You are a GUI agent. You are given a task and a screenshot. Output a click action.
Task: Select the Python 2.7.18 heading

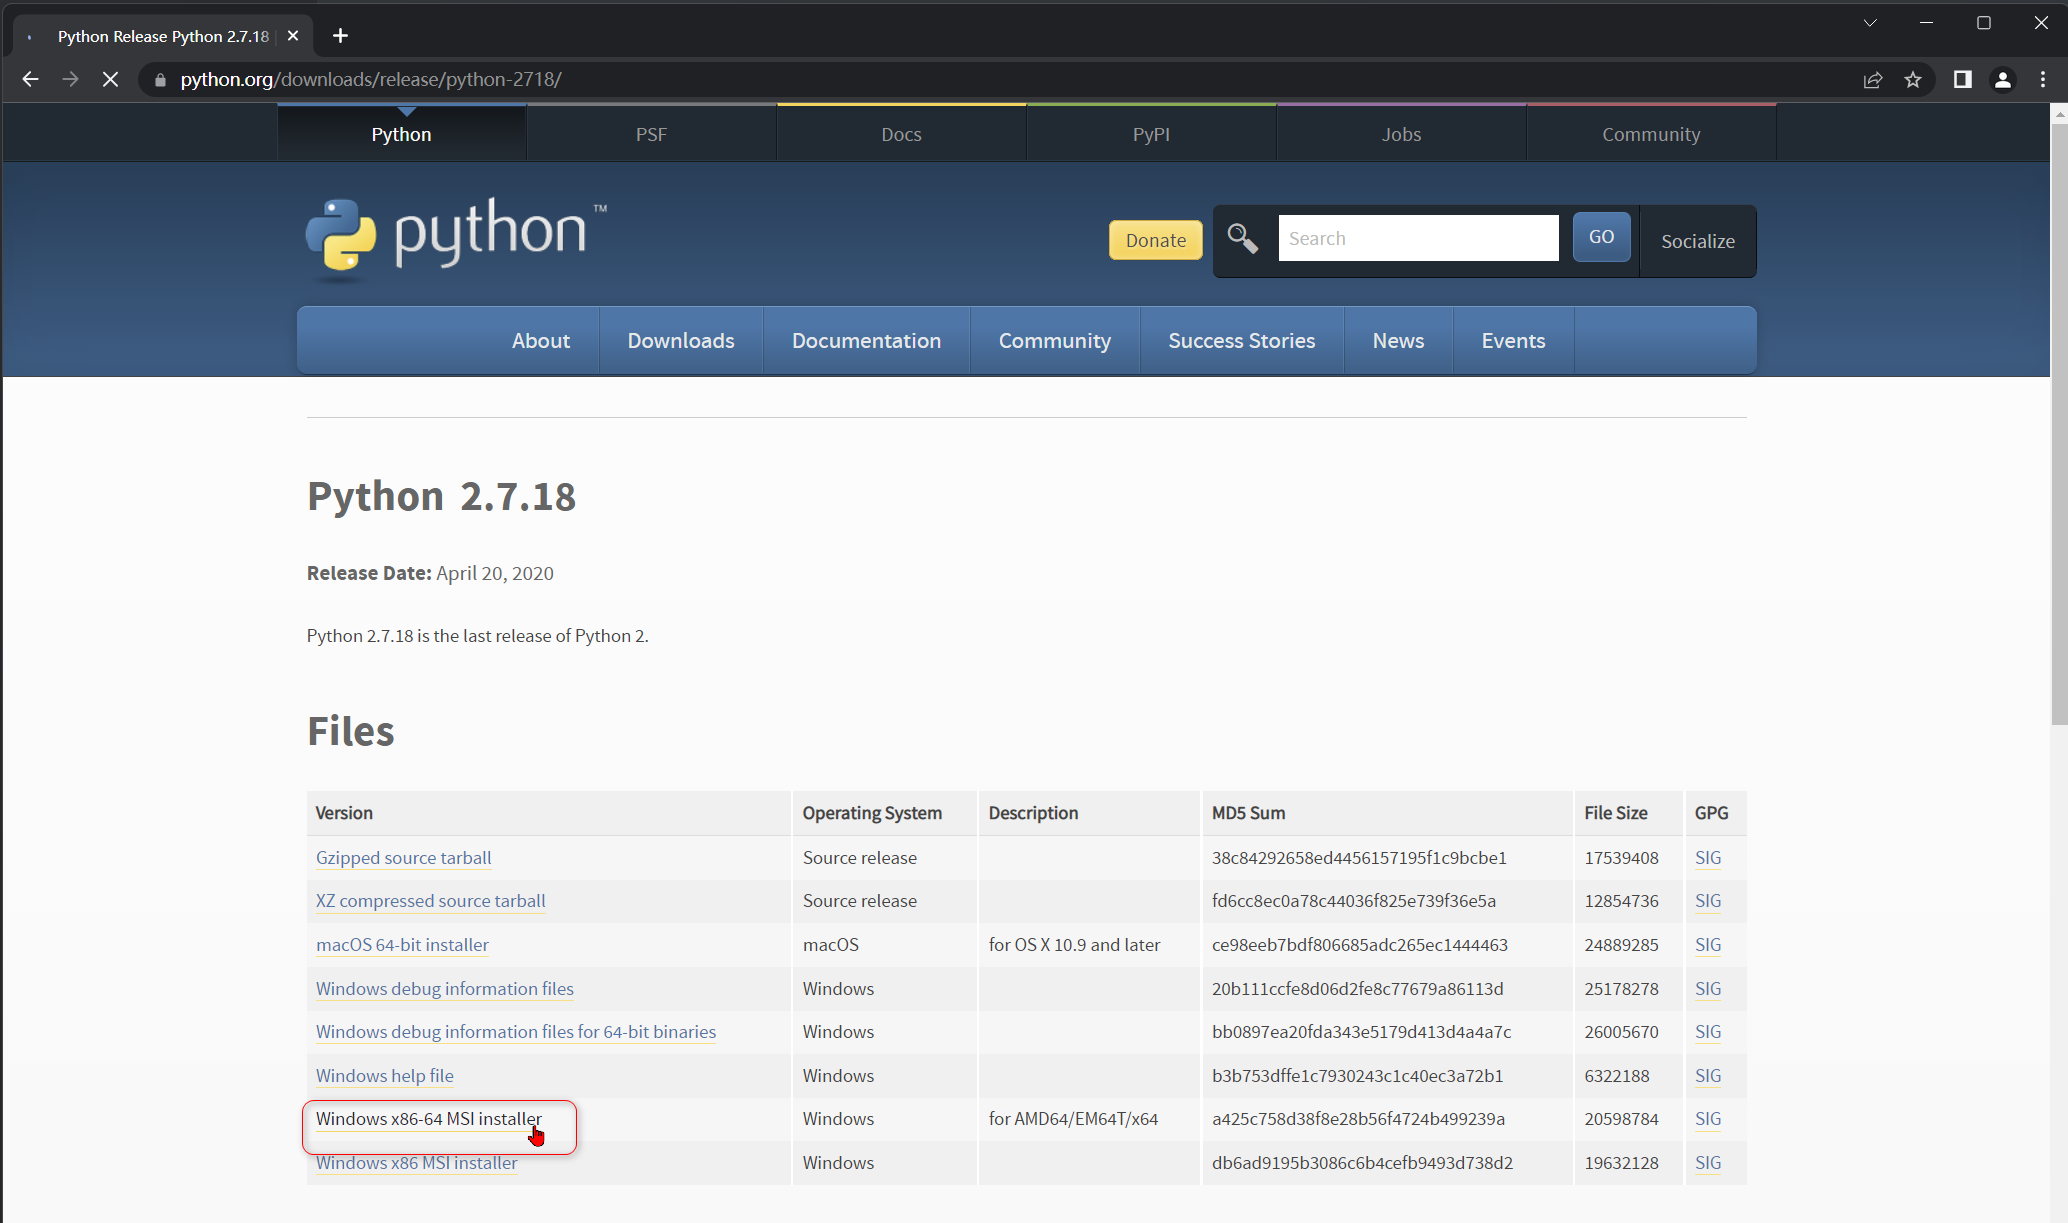pos(441,496)
